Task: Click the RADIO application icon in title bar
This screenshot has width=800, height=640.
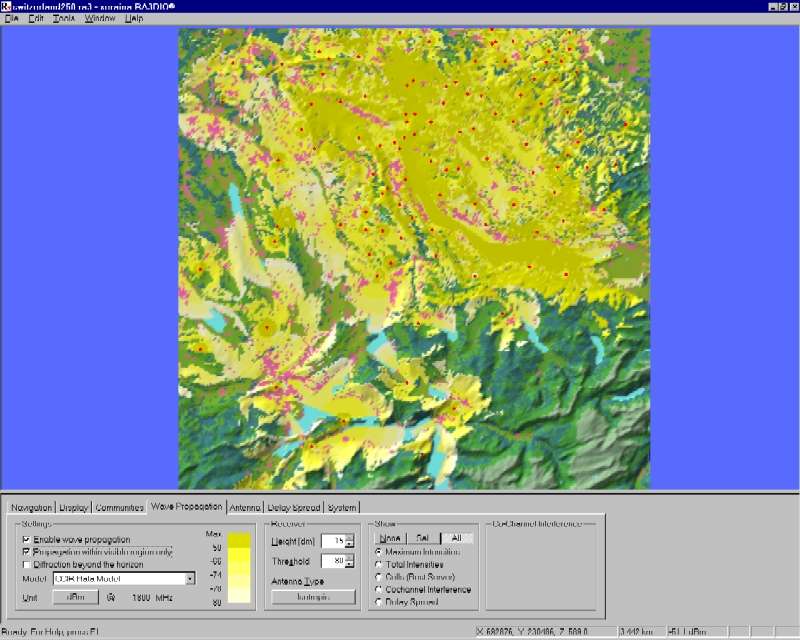Action: click(x=6, y=6)
